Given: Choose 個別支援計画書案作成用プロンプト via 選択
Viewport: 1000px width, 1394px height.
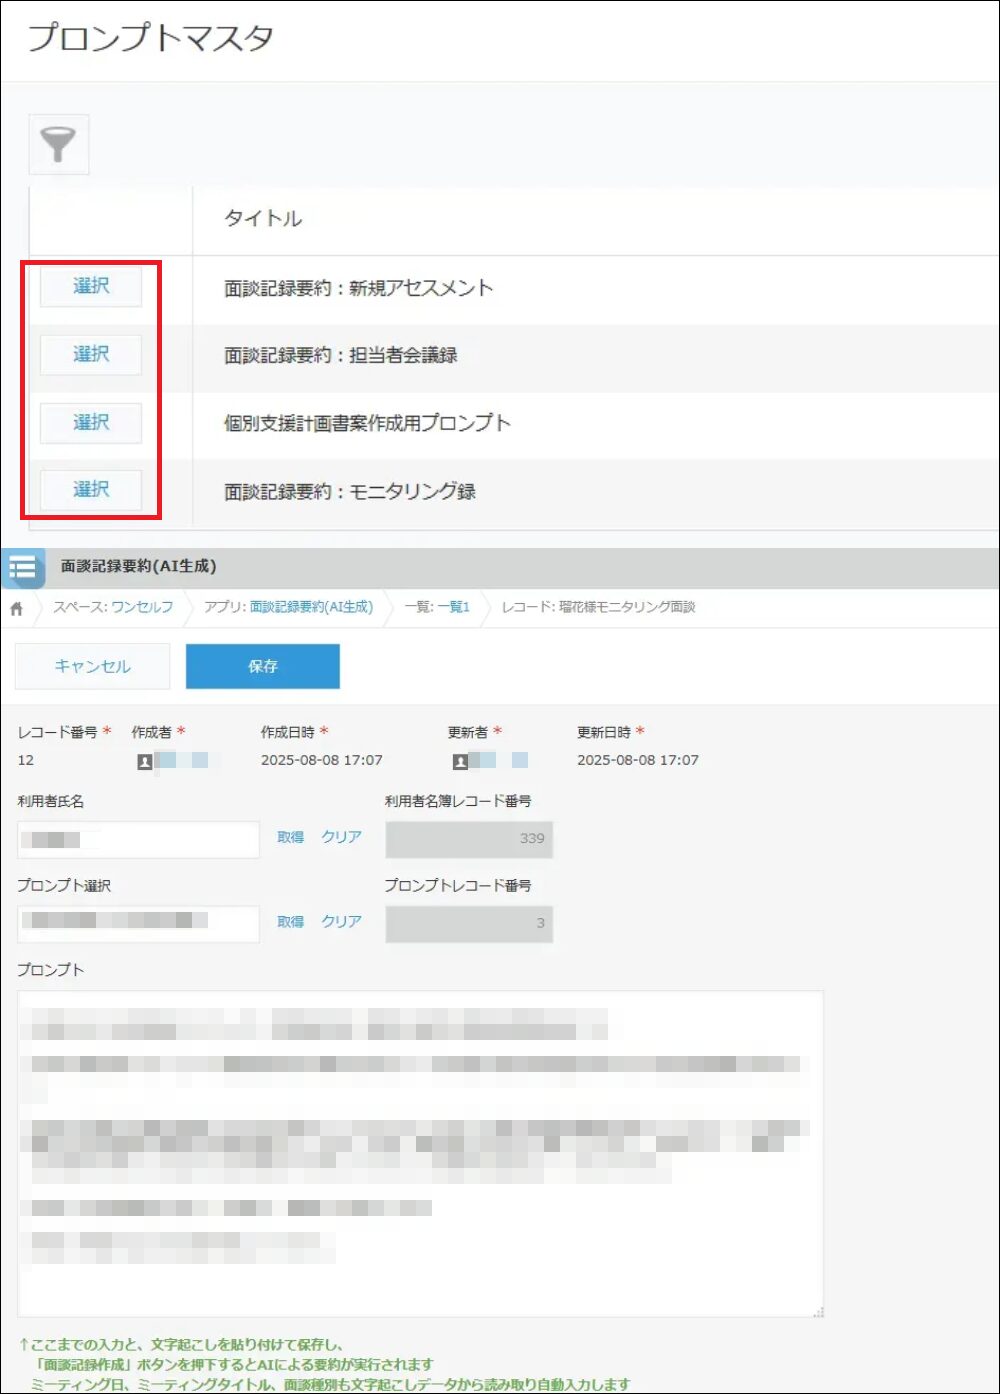Looking at the screenshot, I should coord(89,423).
